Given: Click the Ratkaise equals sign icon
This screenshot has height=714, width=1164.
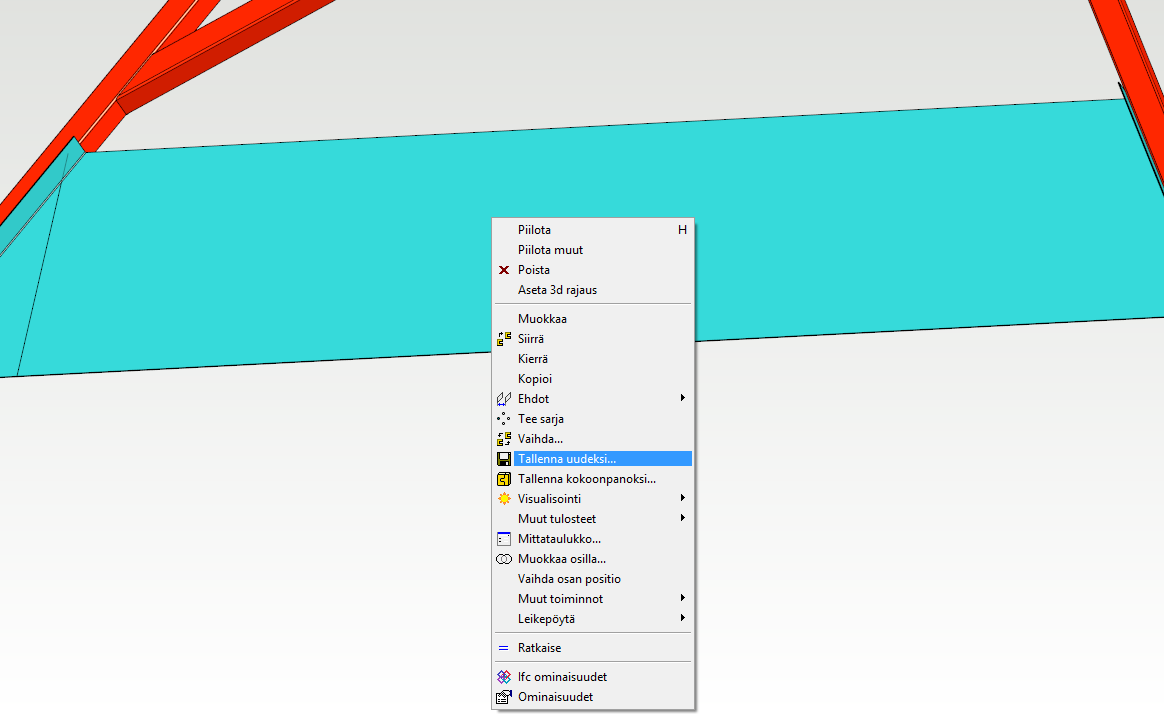Looking at the screenshot, I should point(503,649).
